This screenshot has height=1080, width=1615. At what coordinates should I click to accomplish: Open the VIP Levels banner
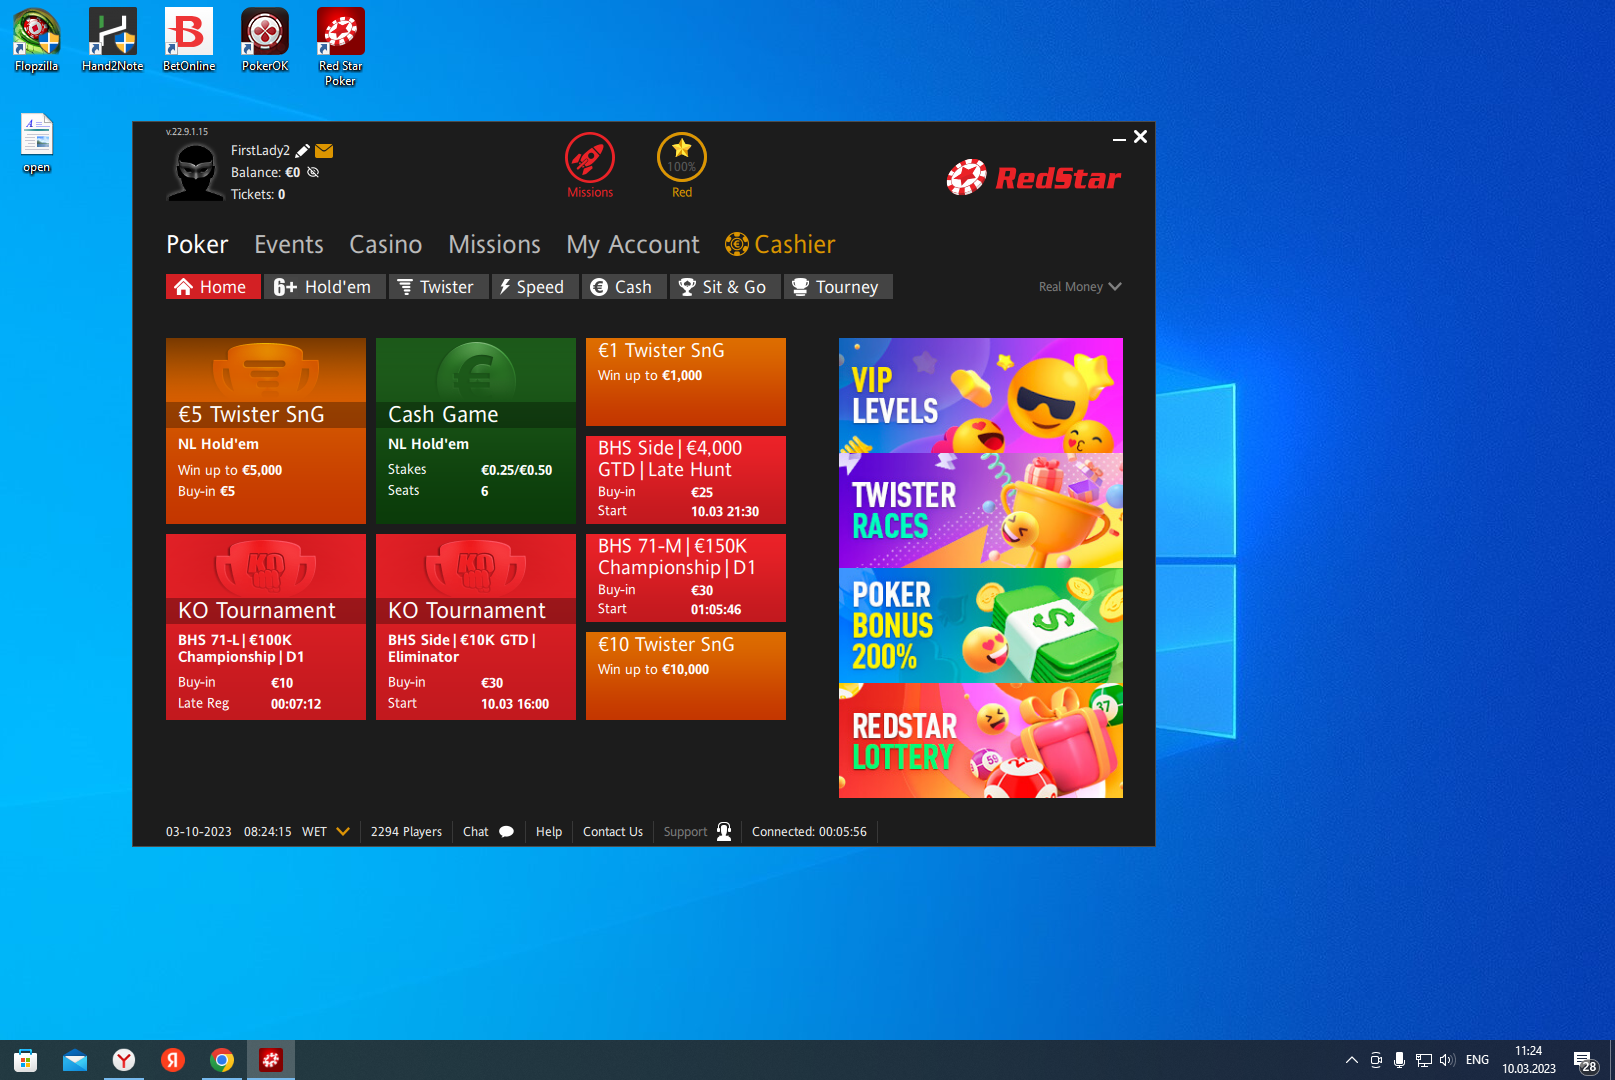tap(981, 396)
